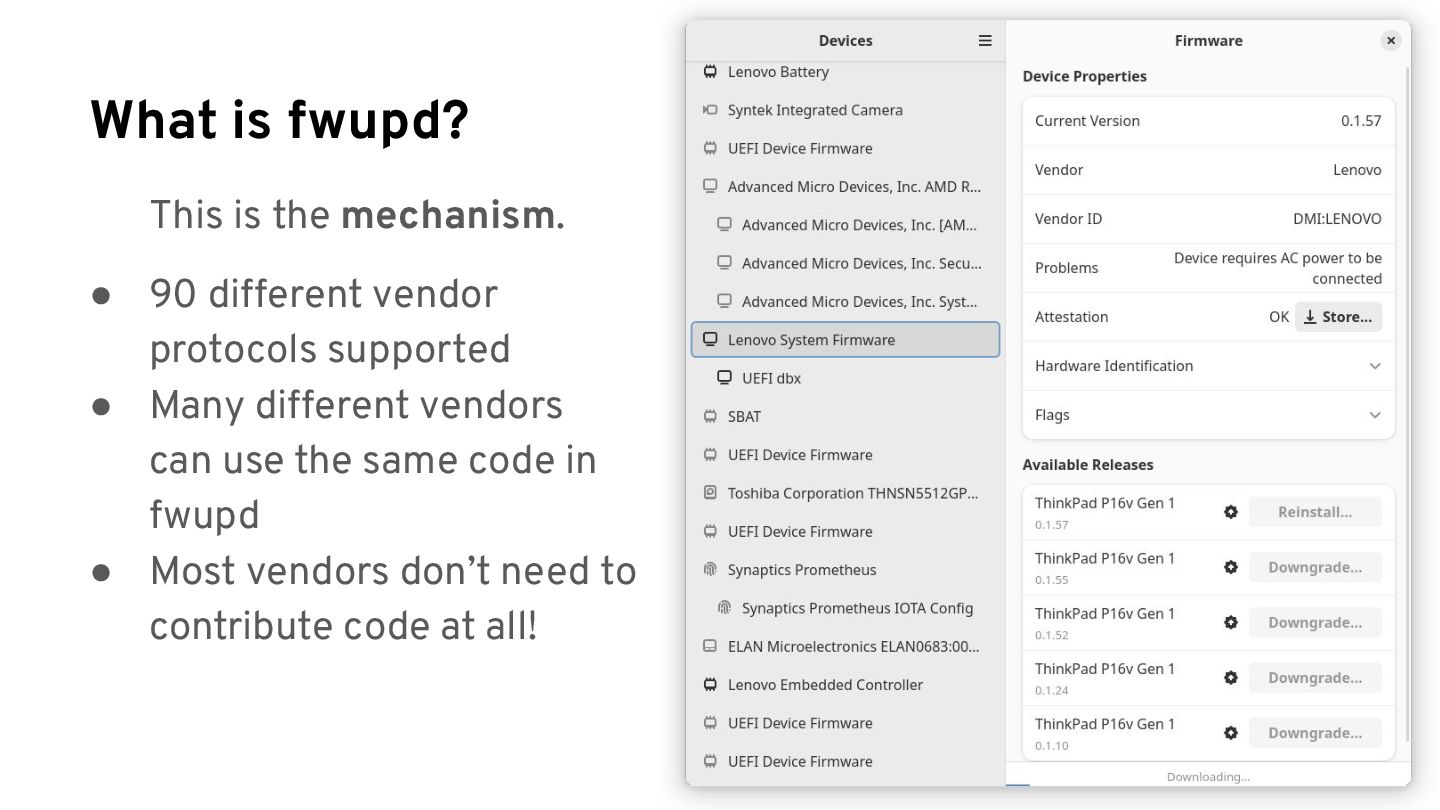Select Advanced Micro Devices, Inc. AMD R... entry

pyautogui.click(x=845, y=187)
